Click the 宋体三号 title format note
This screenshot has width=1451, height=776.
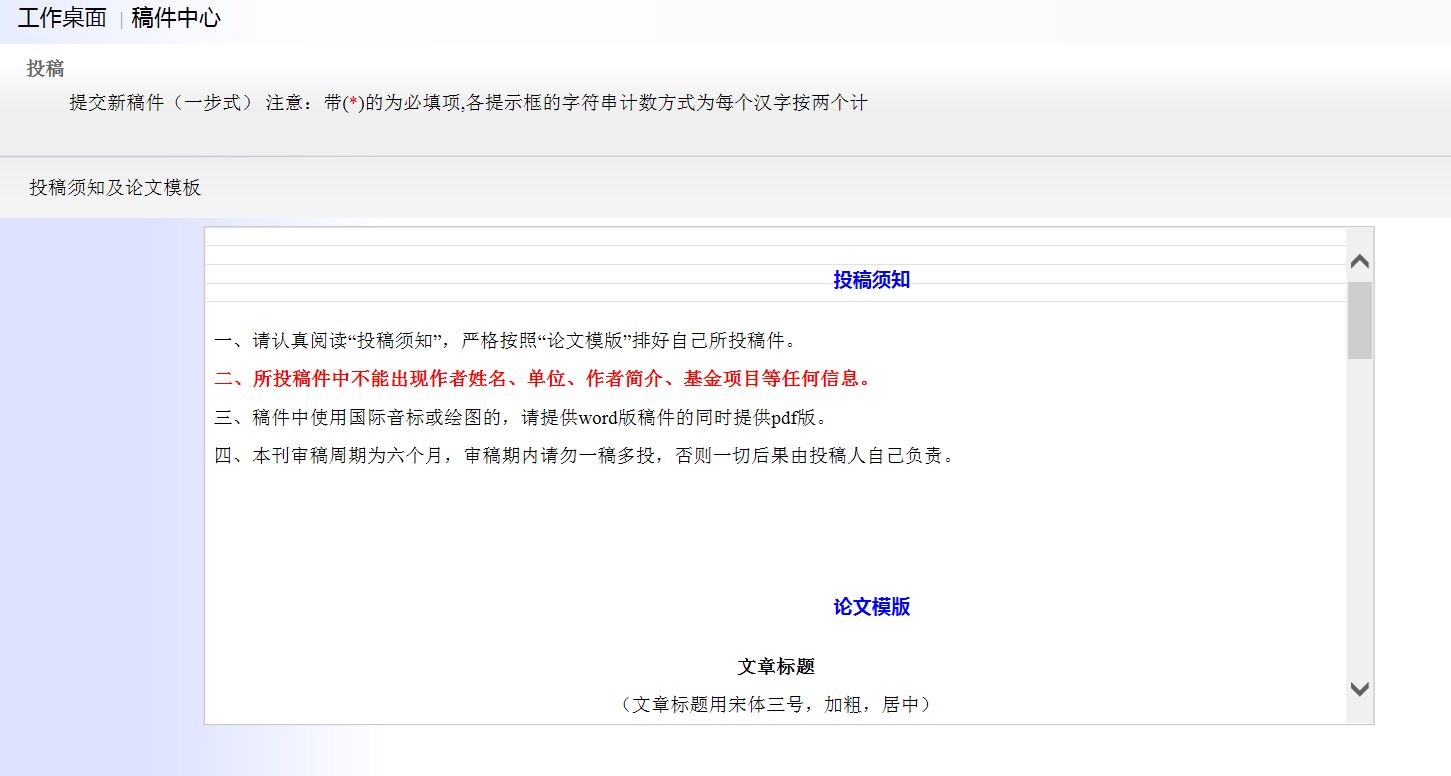coord(776,705)
